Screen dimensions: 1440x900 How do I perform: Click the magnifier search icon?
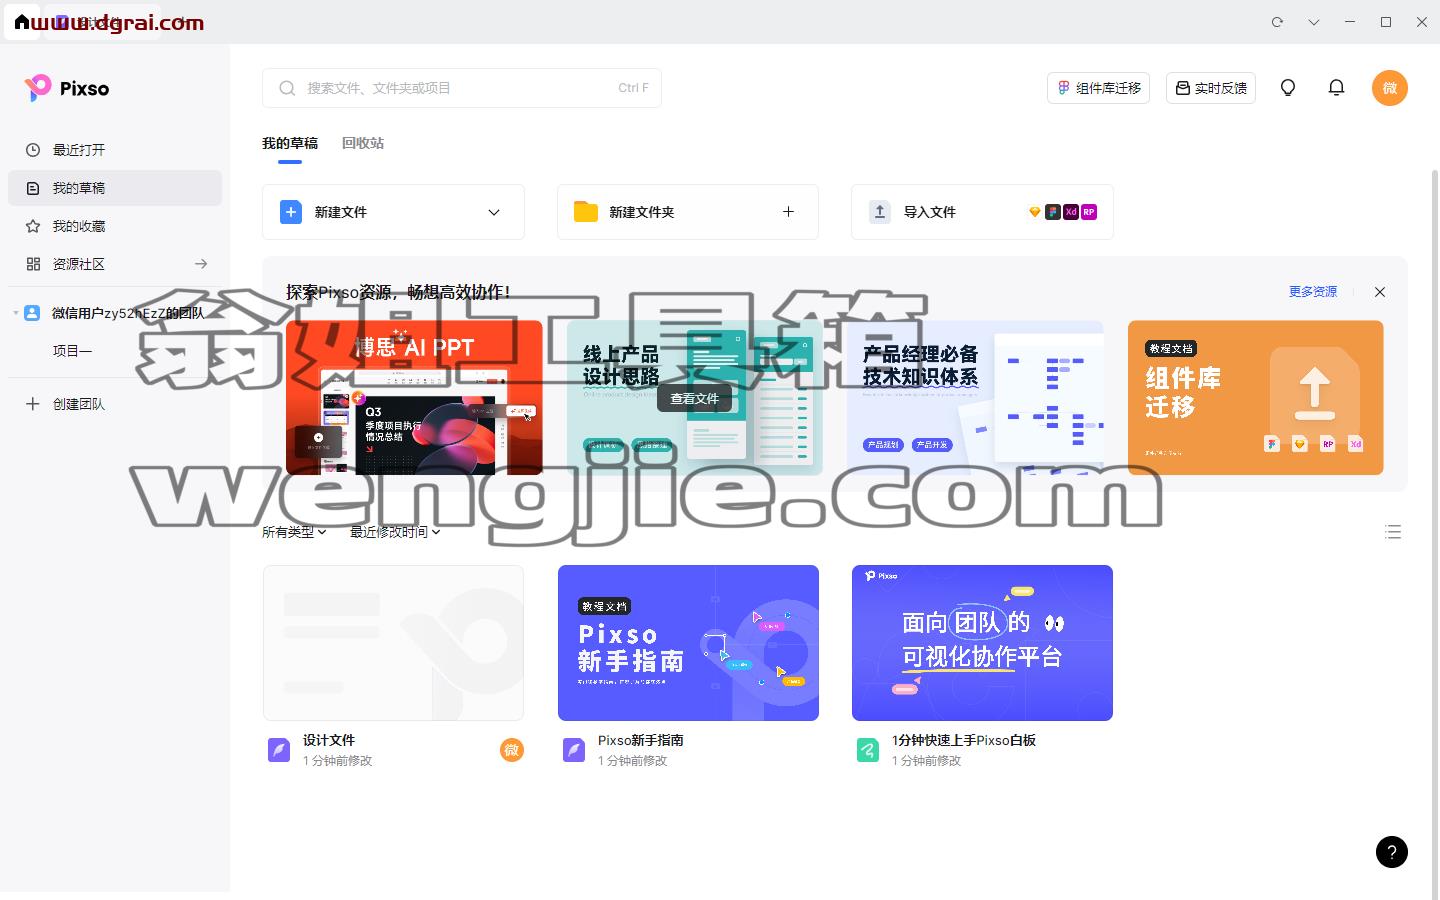[287, 88]
